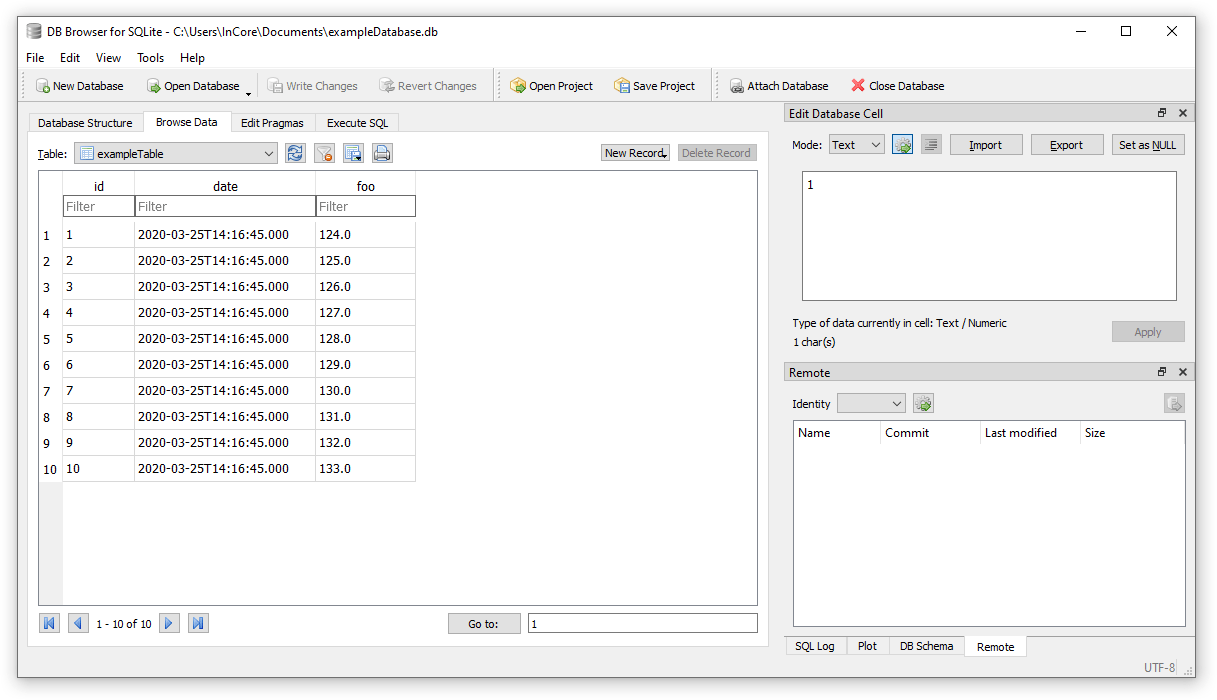
Task: Sort by the date column header
Action: (225, 186)
